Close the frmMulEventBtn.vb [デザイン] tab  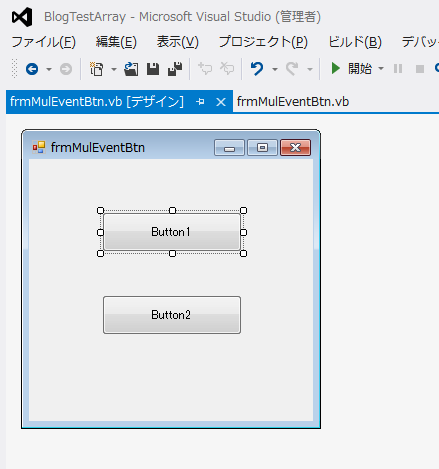pyautogui.click(x=221, y=102)
